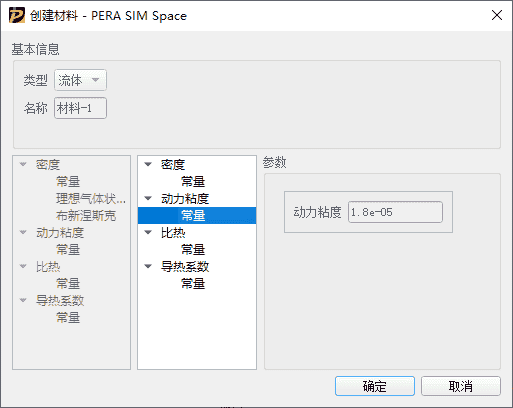The height and width of the screenshot is (408, 513).
Task: Click 导热系数 label in the middle tree
Action: (x=185, y=266)
